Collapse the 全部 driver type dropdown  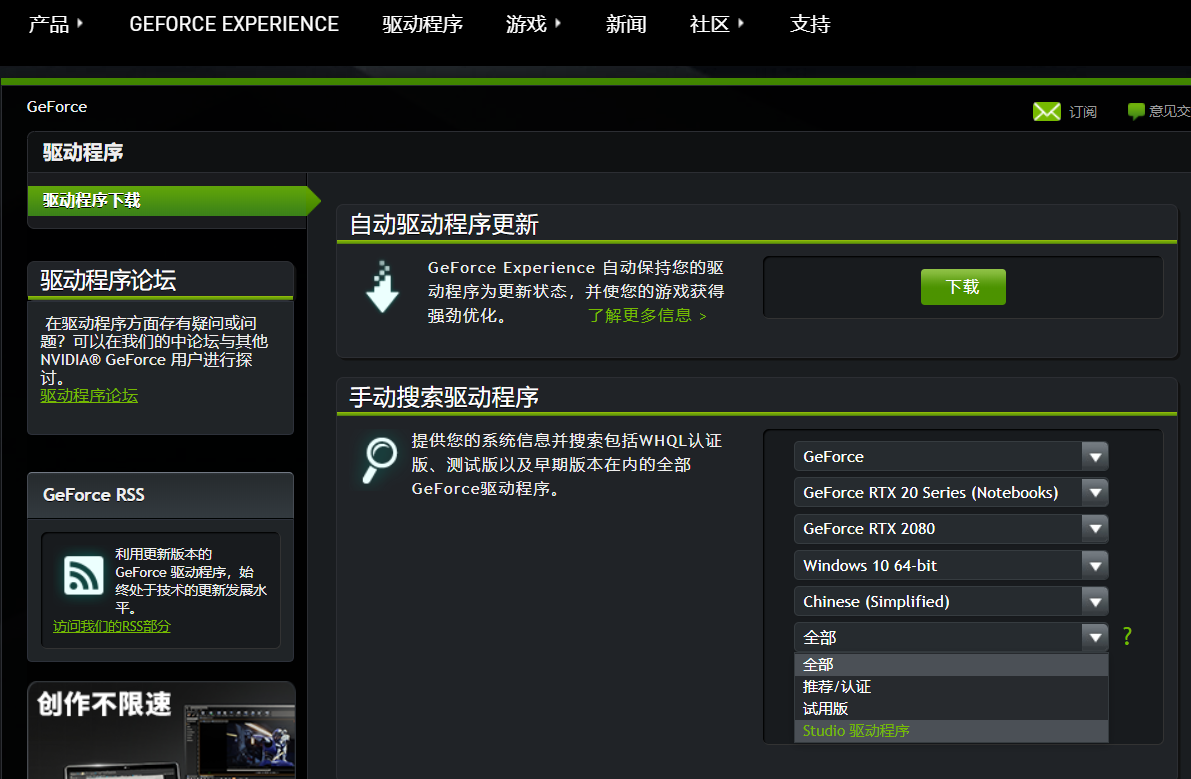951,638
